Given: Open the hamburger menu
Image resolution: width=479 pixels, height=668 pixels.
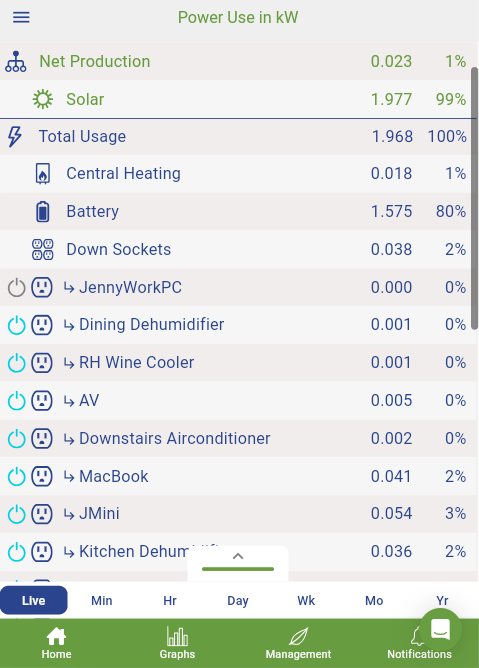Looking at the screenshot, I should tap(21, 17).
